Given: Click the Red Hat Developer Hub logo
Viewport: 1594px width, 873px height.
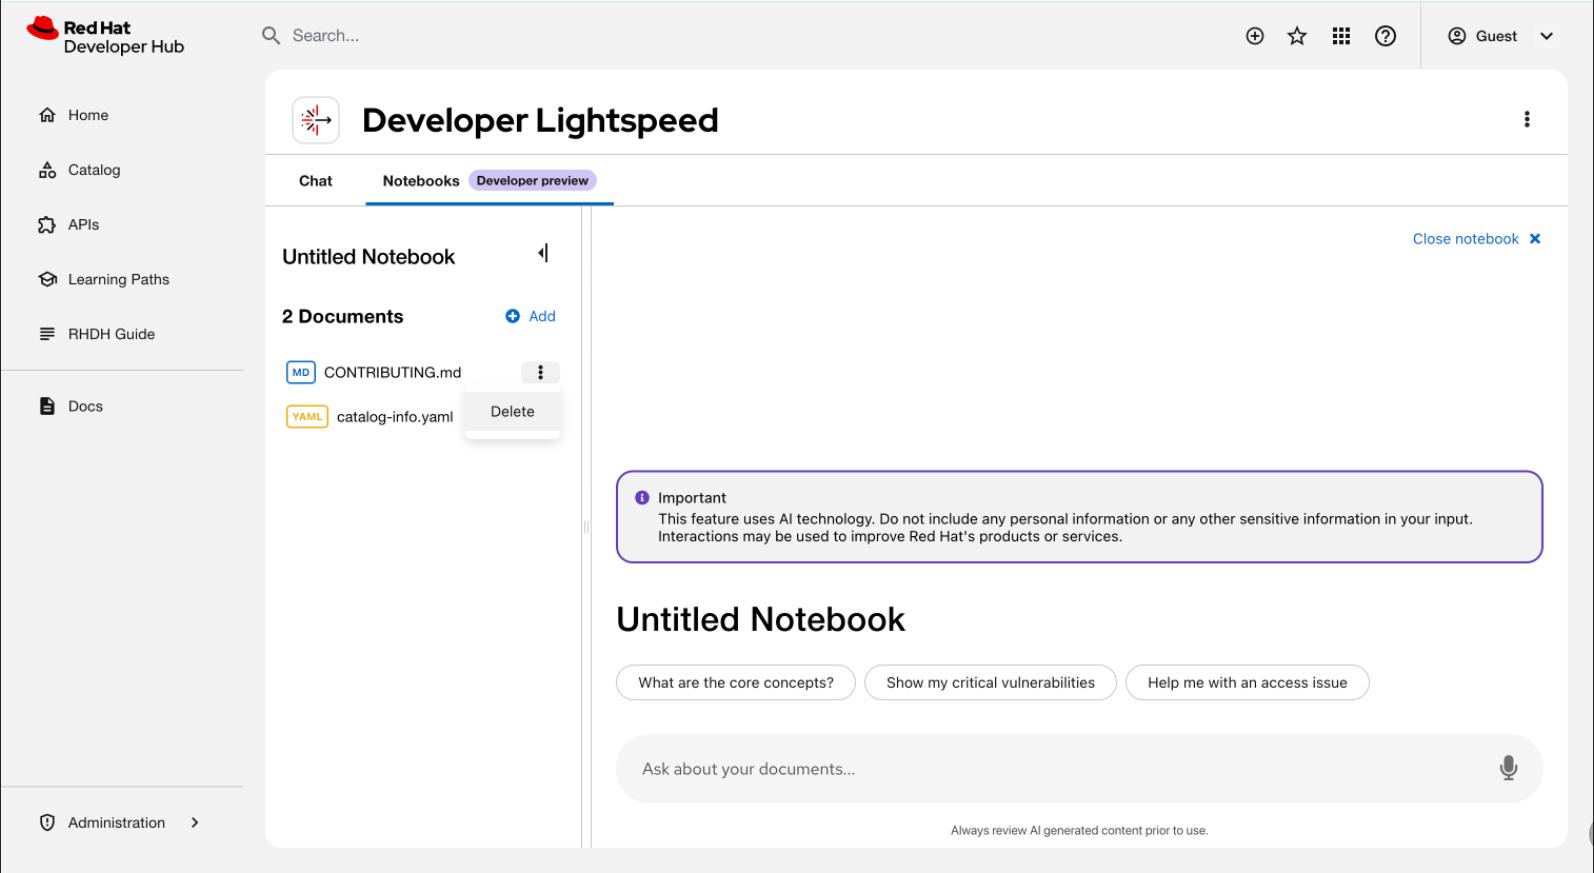Looking at the screenshot, I should [106, 36].
